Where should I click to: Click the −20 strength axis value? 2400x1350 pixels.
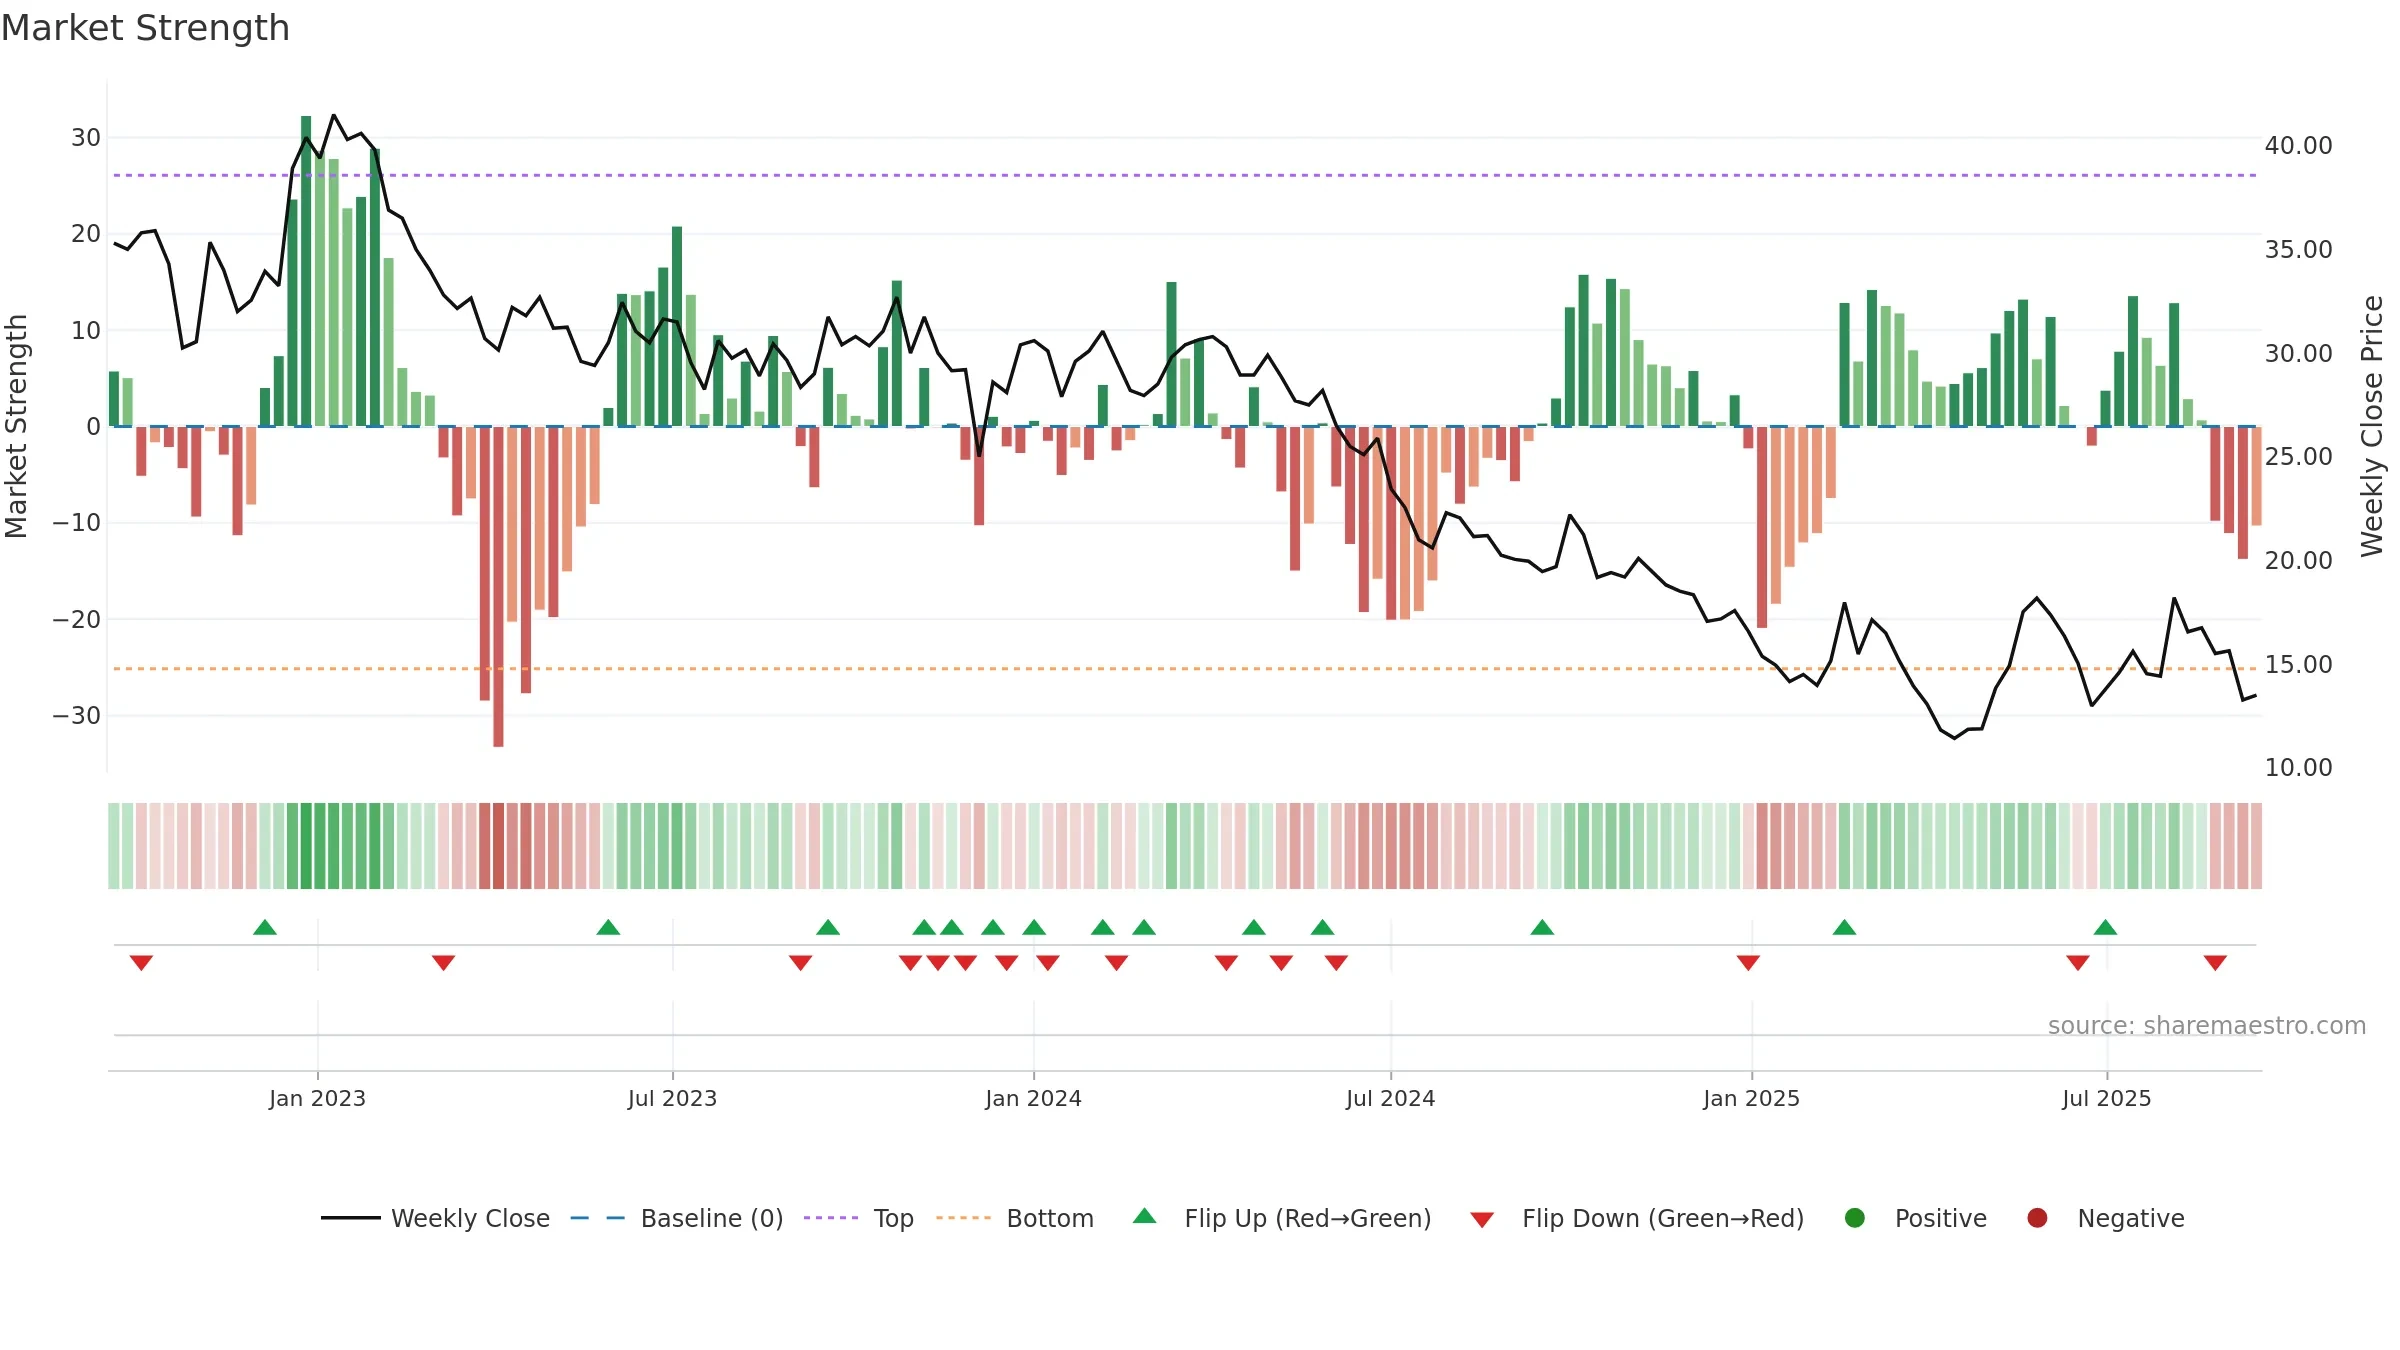pos(76,619)
